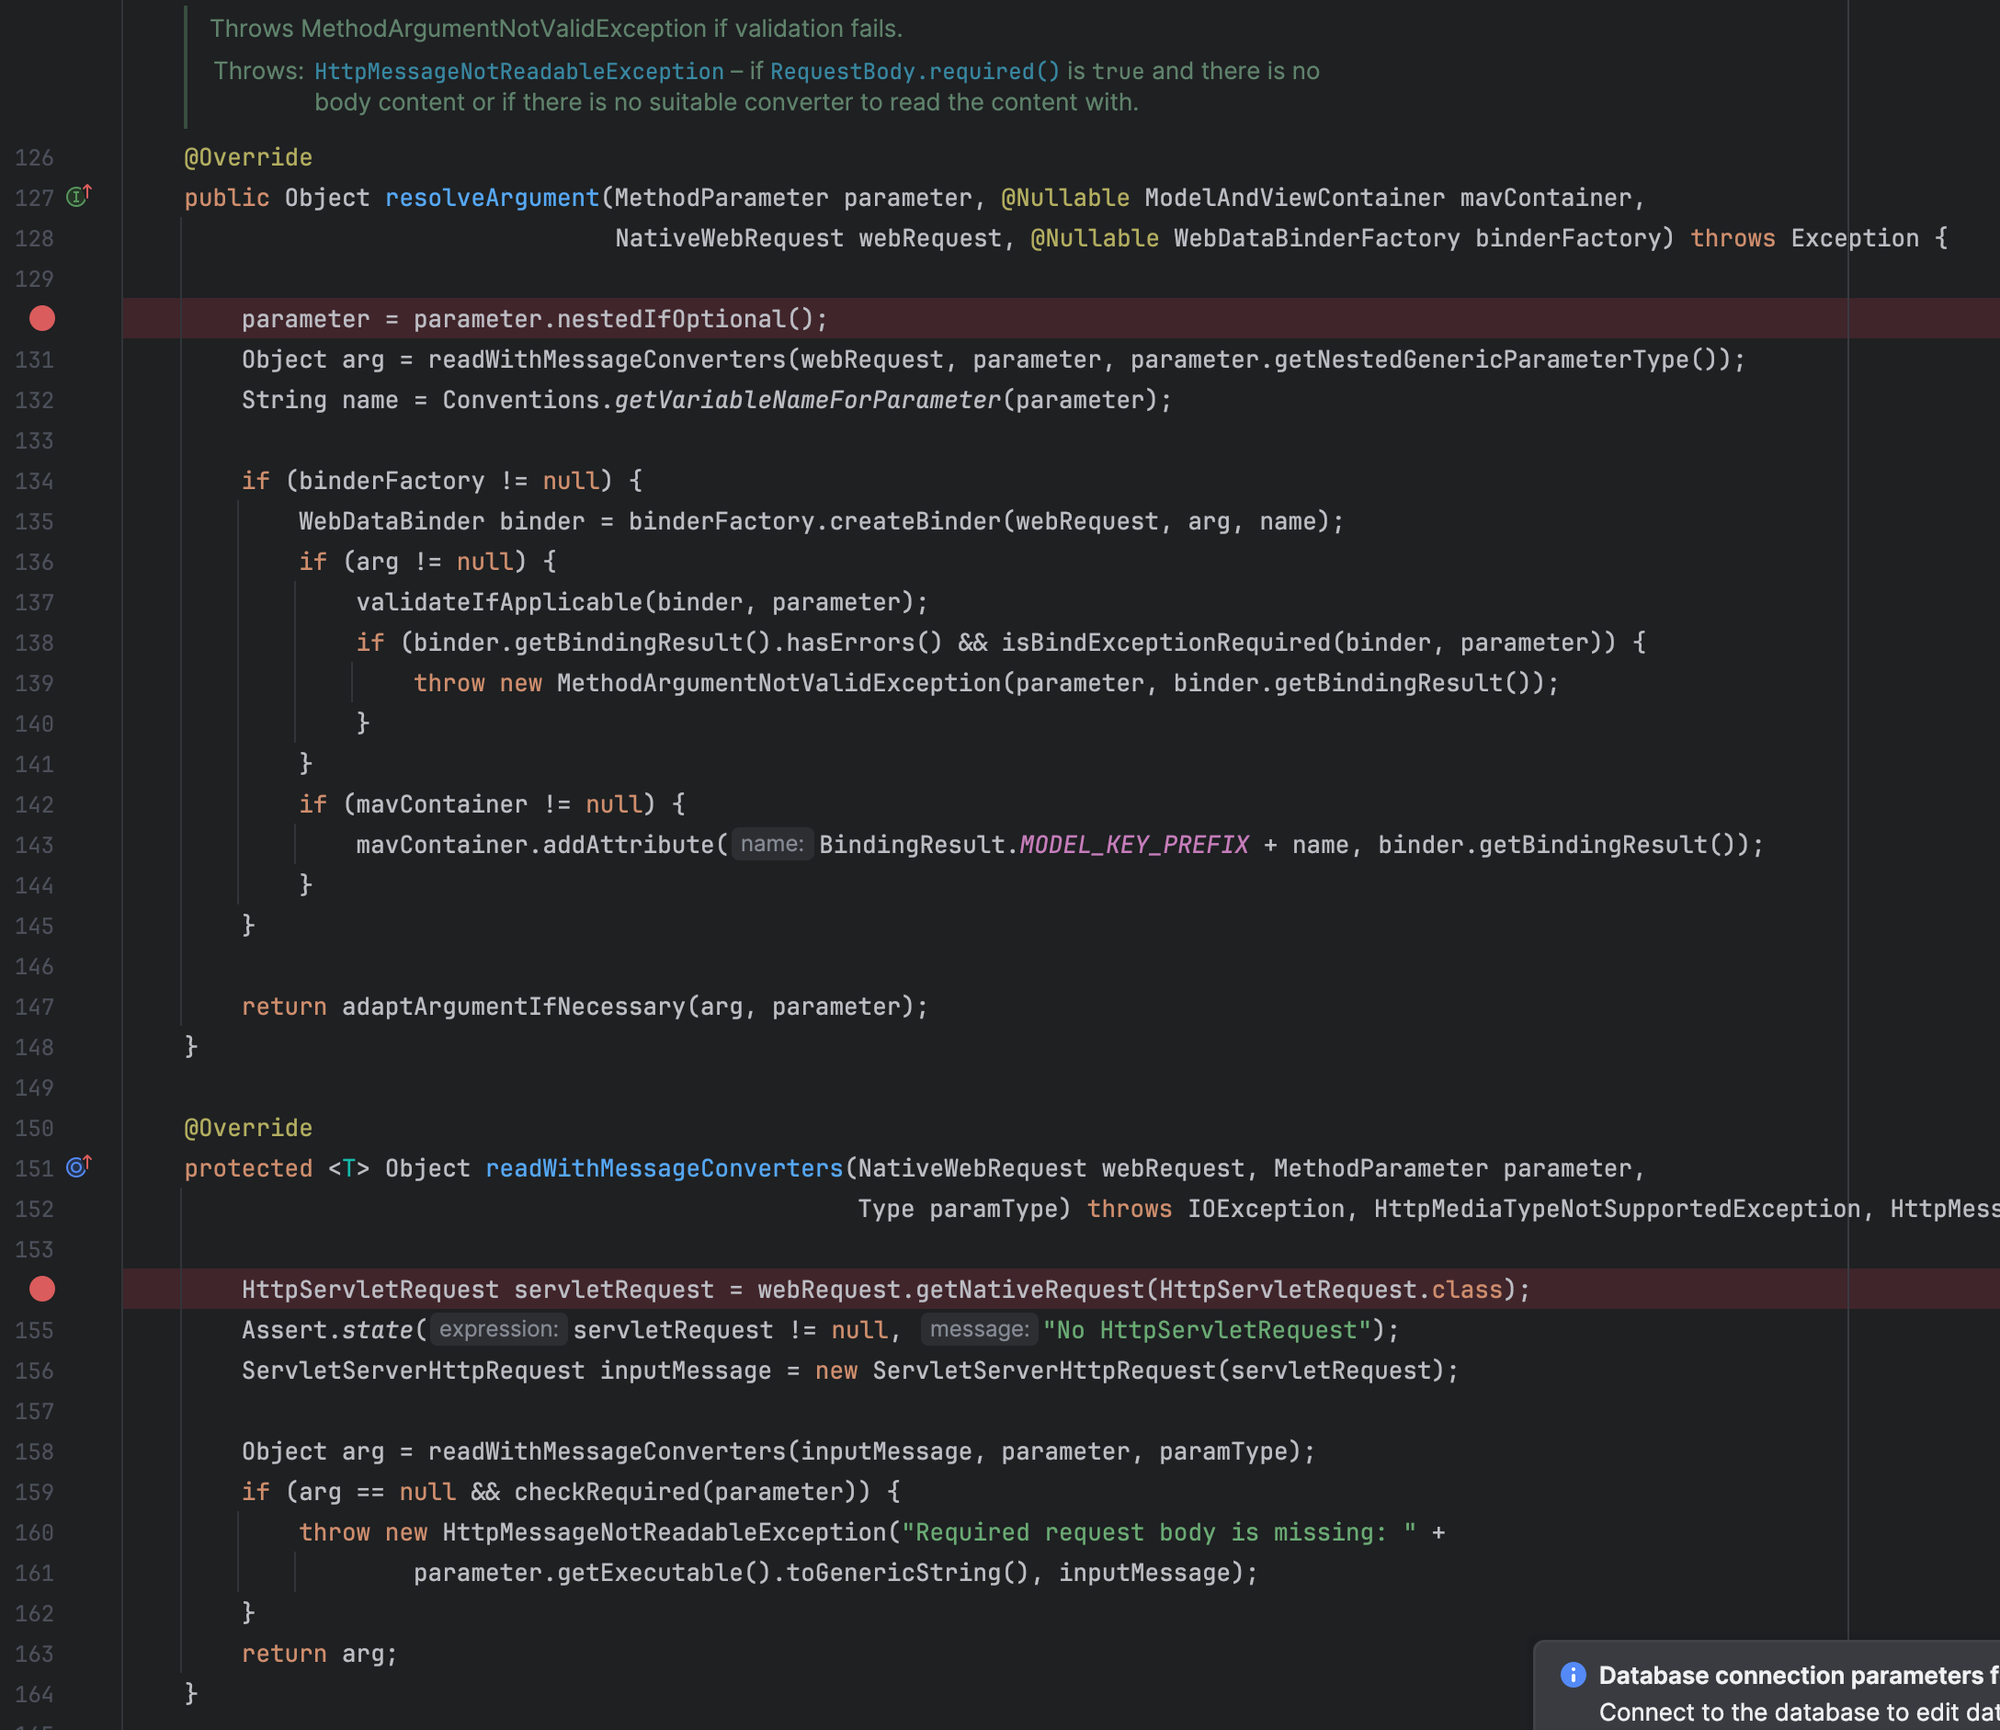The image size is (2000, 1730).
Task: Click line number 158 in the gutter
Action: [34, 1452]
